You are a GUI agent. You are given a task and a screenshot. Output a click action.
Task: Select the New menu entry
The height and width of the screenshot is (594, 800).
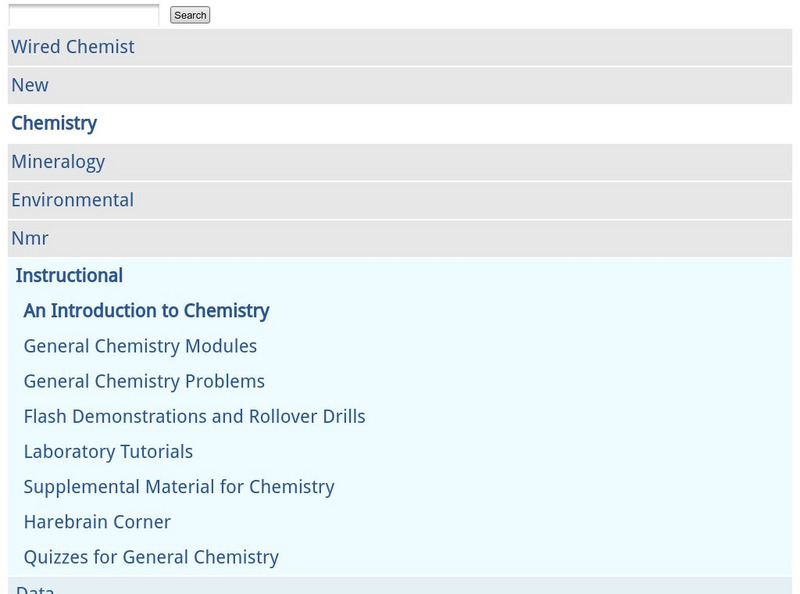[x=30, y=85]
